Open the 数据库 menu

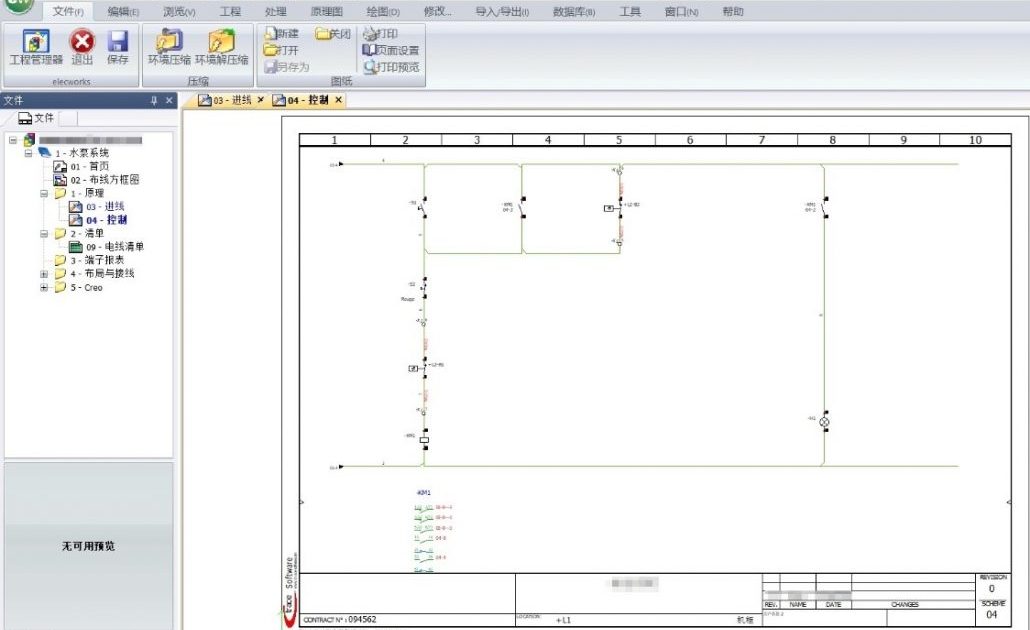point(574,11)
